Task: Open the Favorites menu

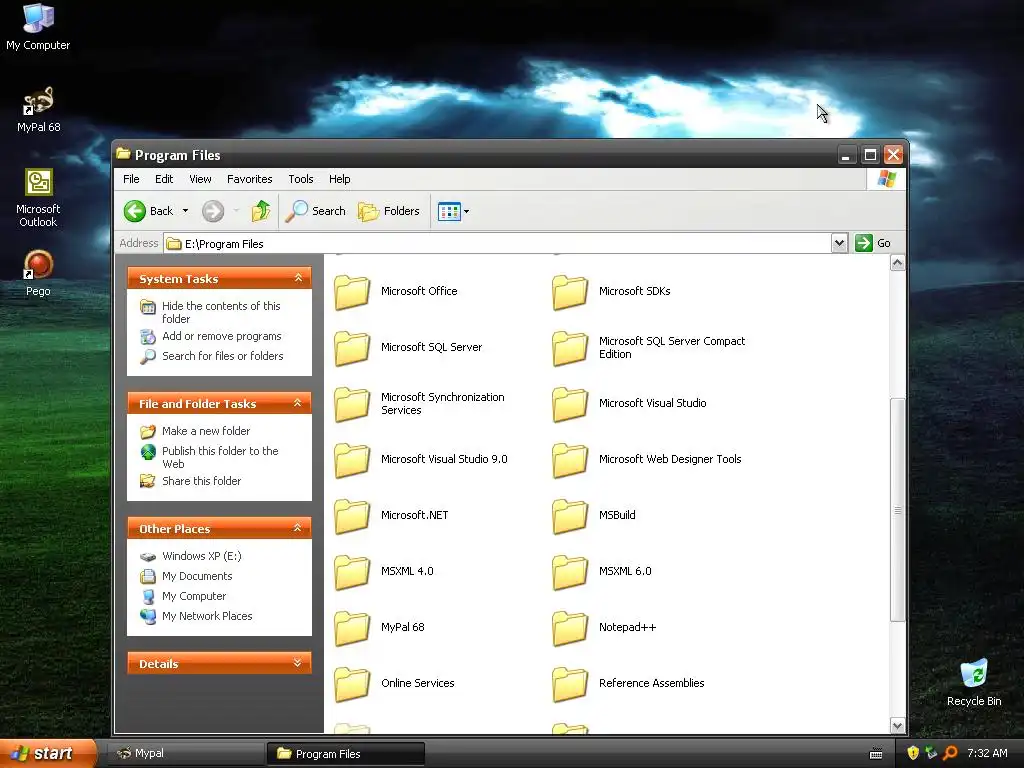Action: click(249, 179)
